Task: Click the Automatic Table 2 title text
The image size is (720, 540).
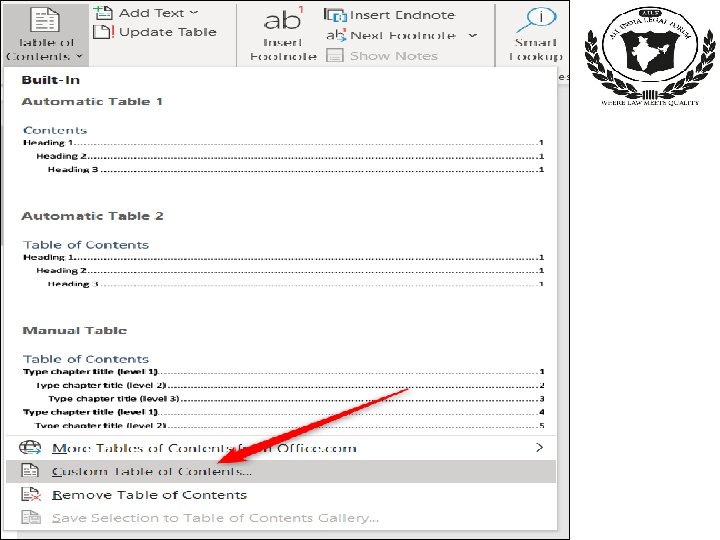Action: click(x=92, y=216)
